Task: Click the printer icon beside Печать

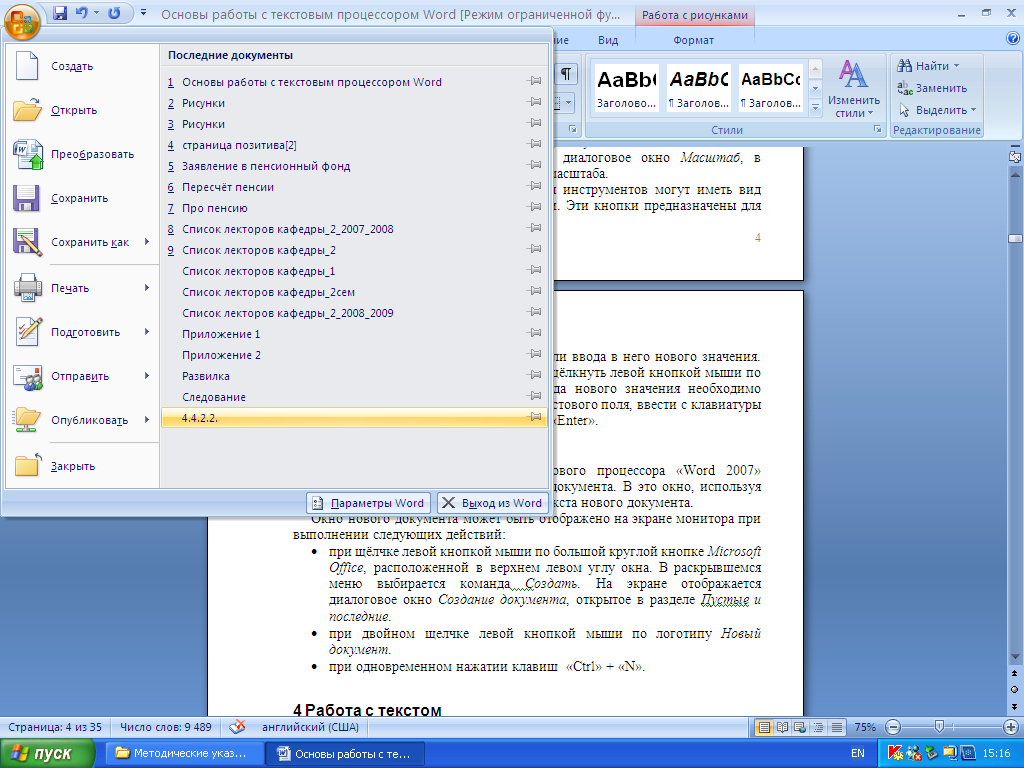Action: pos(27,288)
